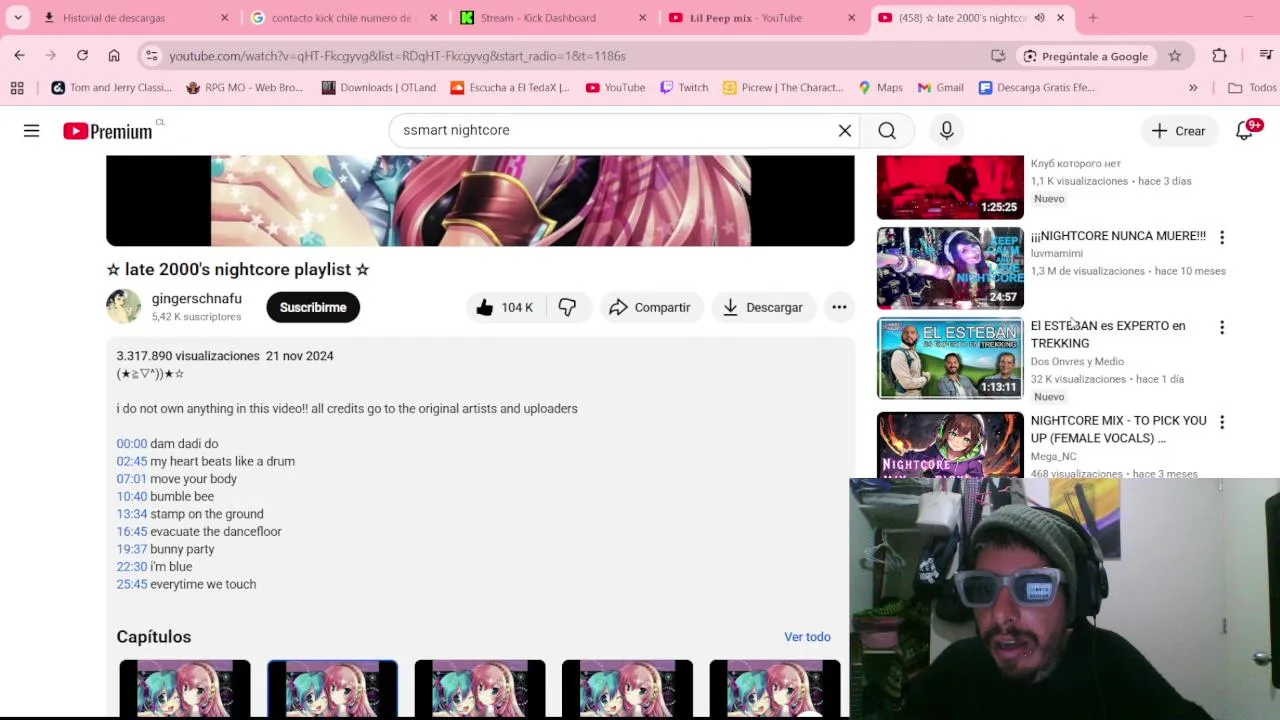Click Pregúntale a Google lens button
Image resolution: width=1280 pixels, height=720 pixels.
coord(1086,56)
